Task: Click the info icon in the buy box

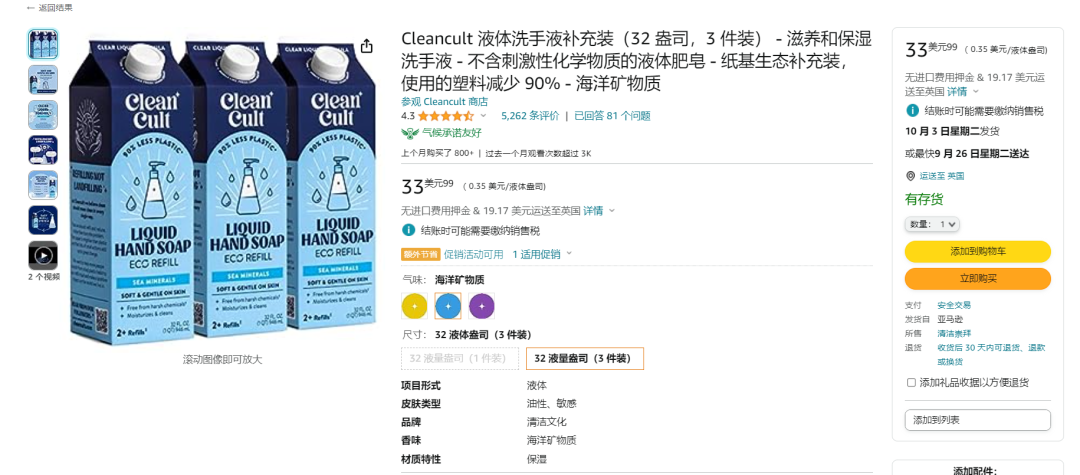Action: coord(912,110)
